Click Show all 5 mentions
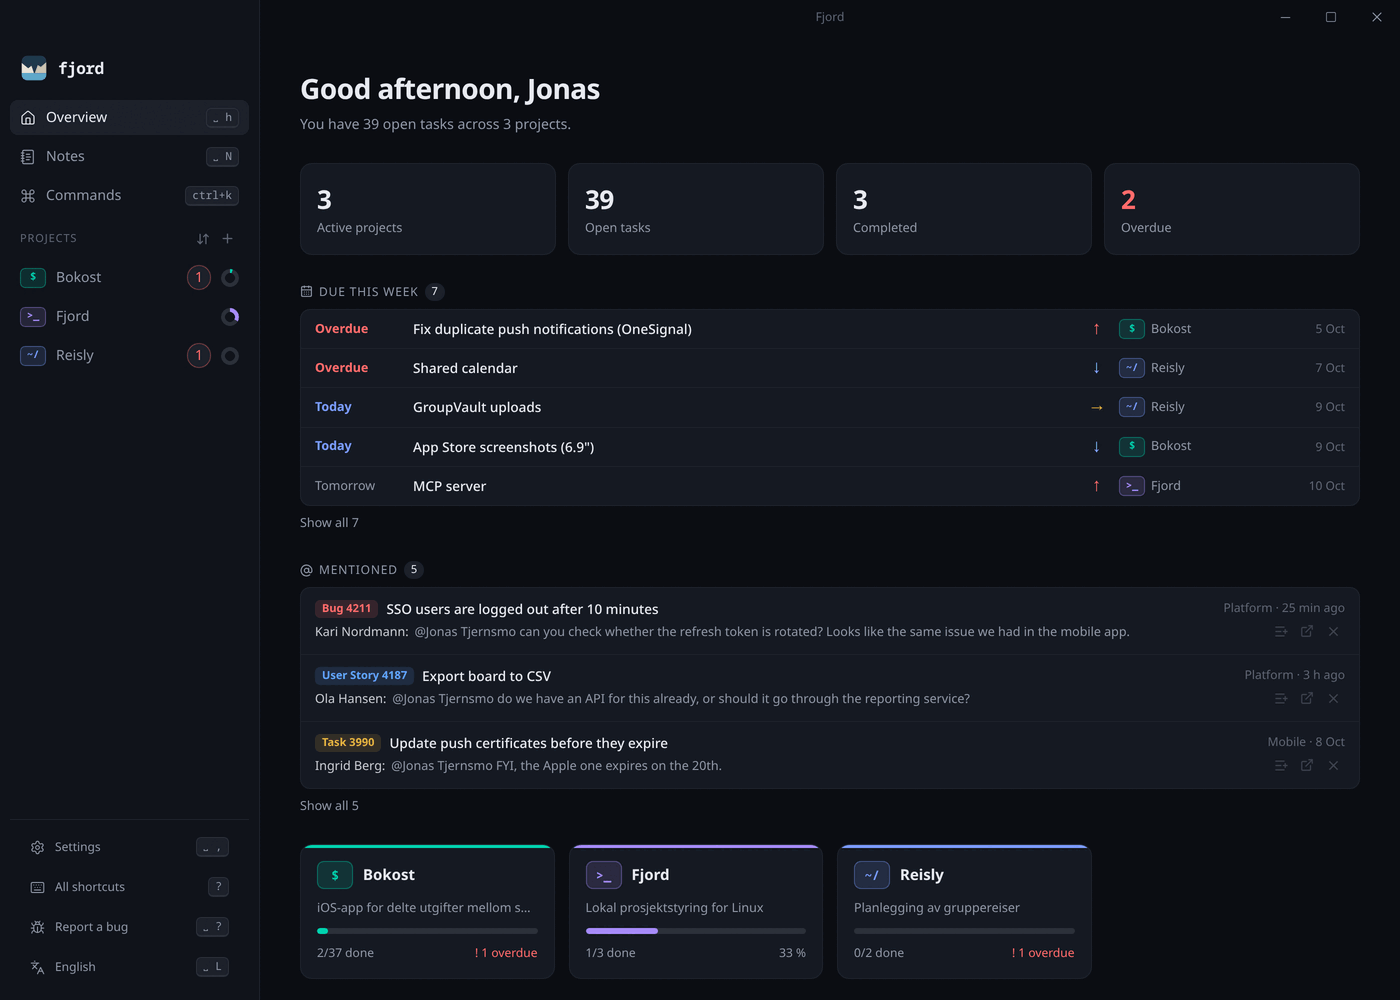This screenshot has height=1000, width=1400. coord(329,806)
